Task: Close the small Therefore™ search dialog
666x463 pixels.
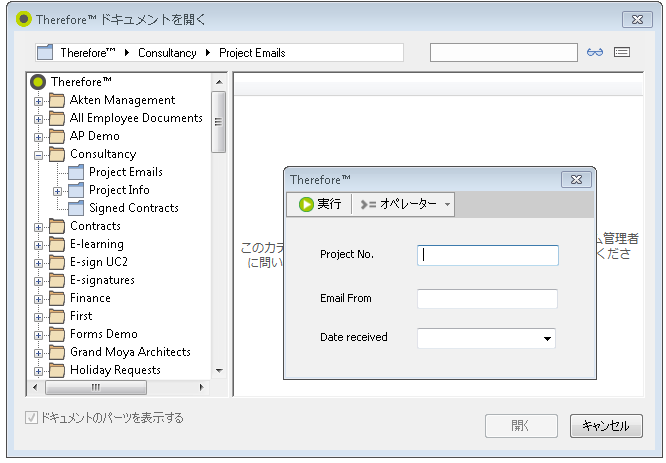Action: [576, 180]
